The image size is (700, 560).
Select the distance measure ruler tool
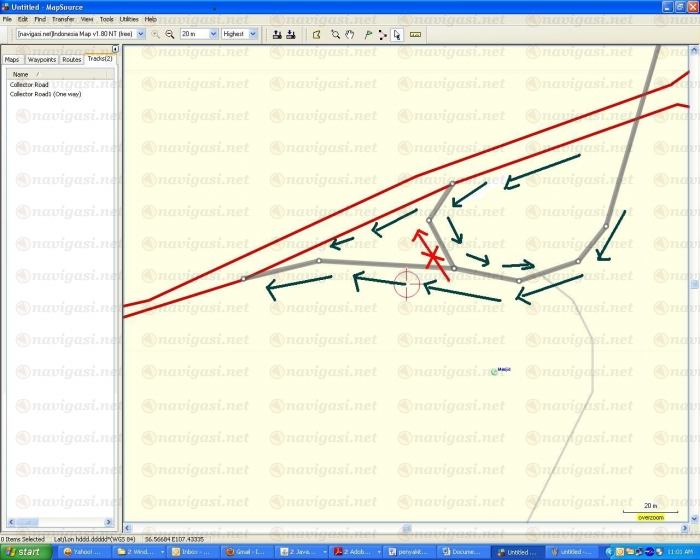pyautogui.click(x=415, y=34)
